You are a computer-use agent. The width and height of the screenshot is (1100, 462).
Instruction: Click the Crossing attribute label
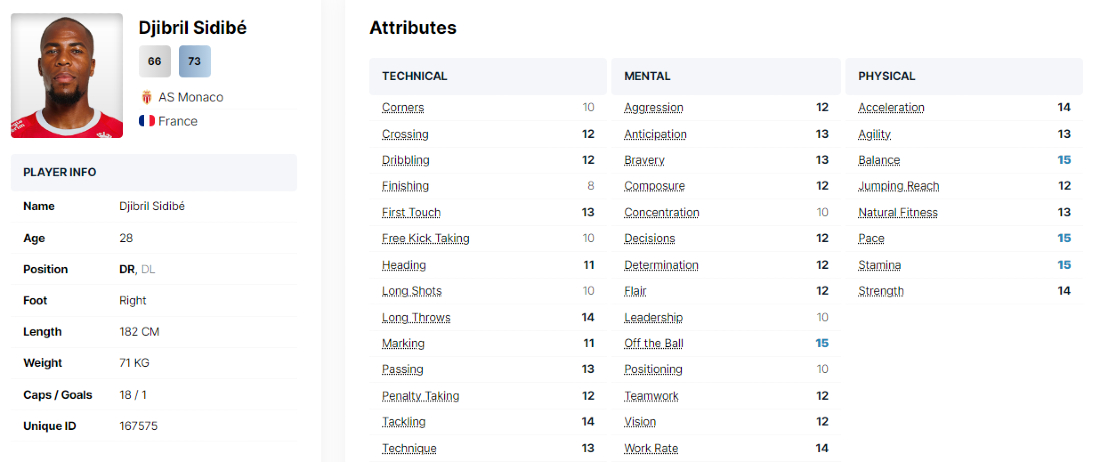tap(405, 134)
